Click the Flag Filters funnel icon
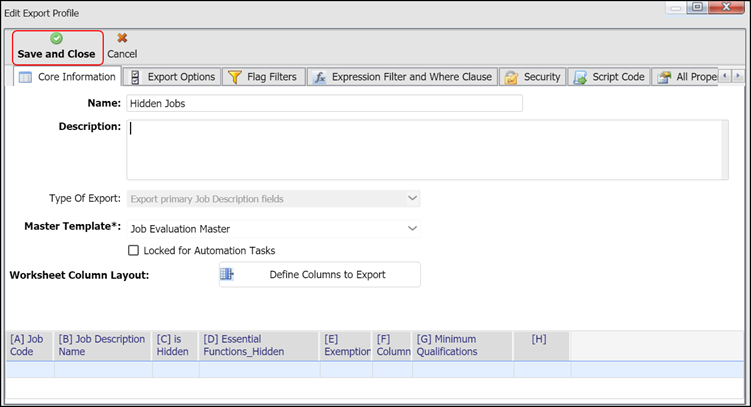The image size is (751, 407). [x=235, y=77]
